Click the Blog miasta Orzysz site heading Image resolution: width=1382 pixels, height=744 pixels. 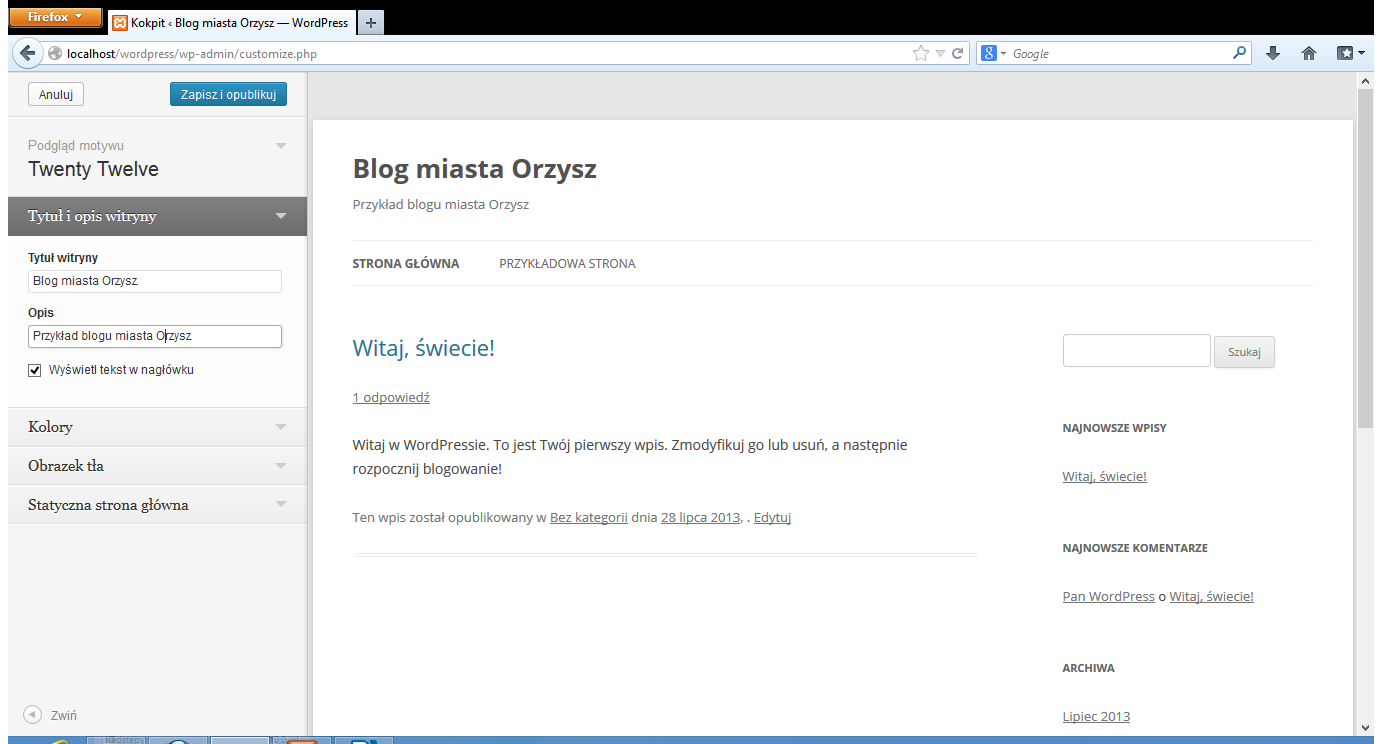point(474,169)
